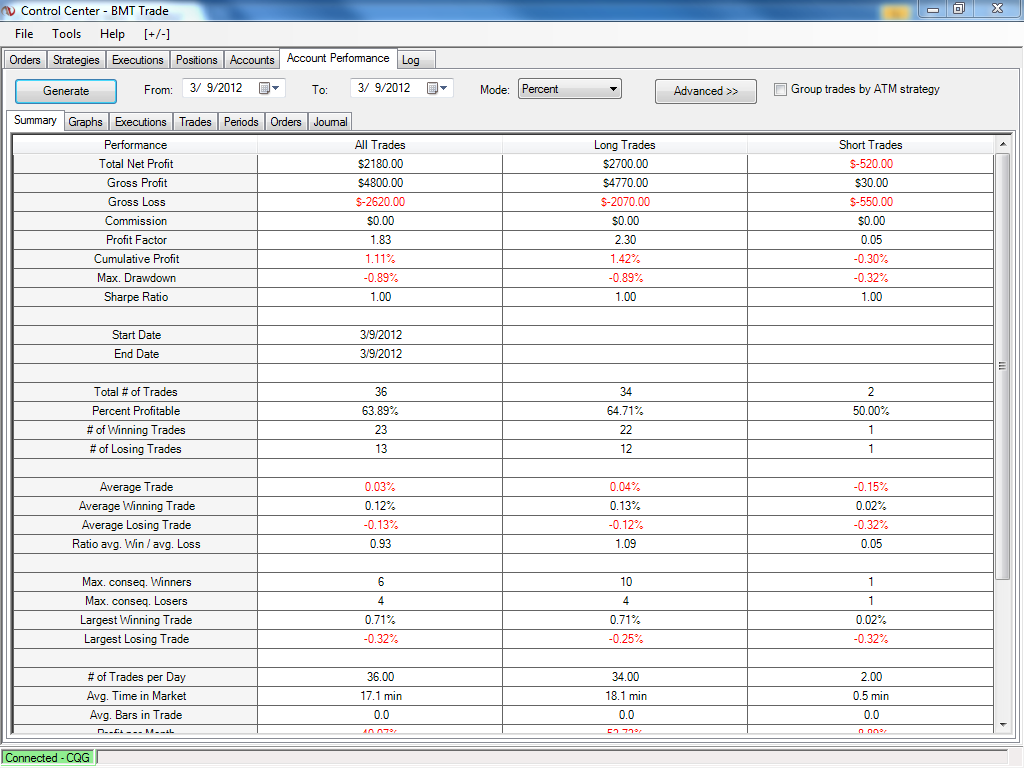Open the Trades sub-tab

[195, 121]
